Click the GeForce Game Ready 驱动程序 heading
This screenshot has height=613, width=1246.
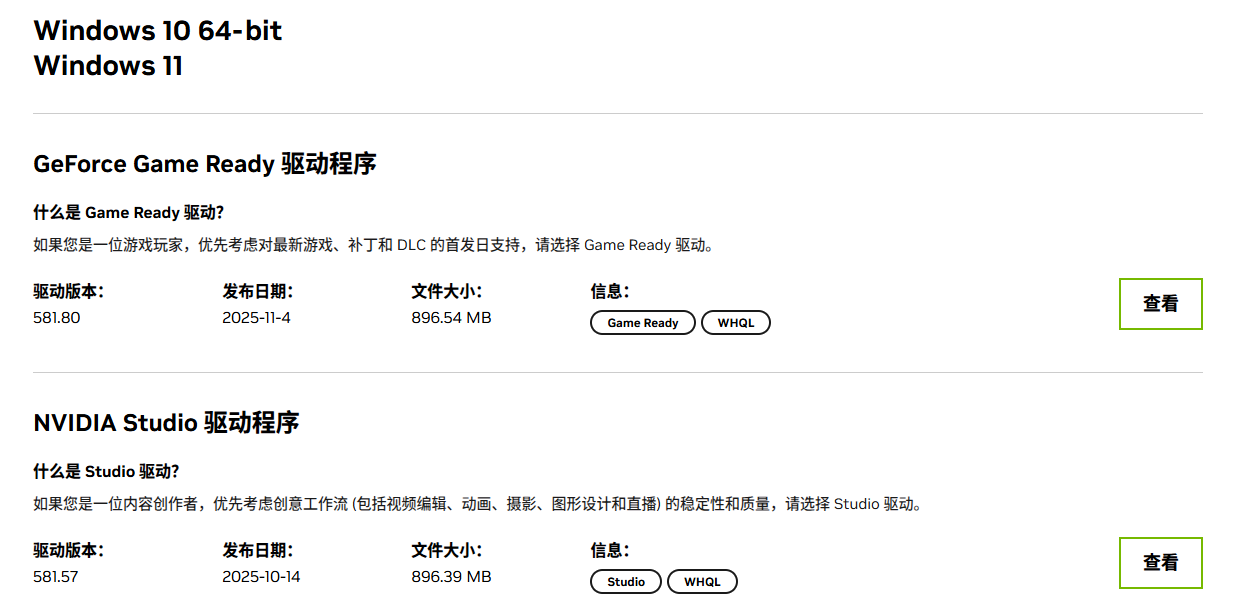click(208, 163)
